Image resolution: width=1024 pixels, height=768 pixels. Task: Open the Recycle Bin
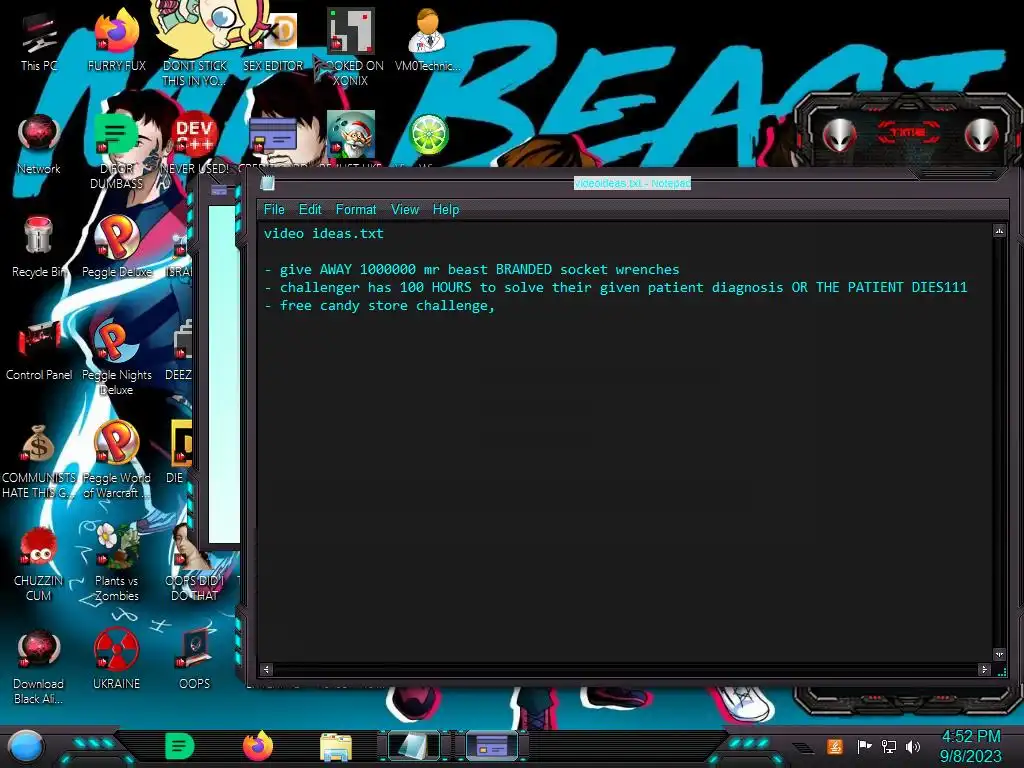39,248
